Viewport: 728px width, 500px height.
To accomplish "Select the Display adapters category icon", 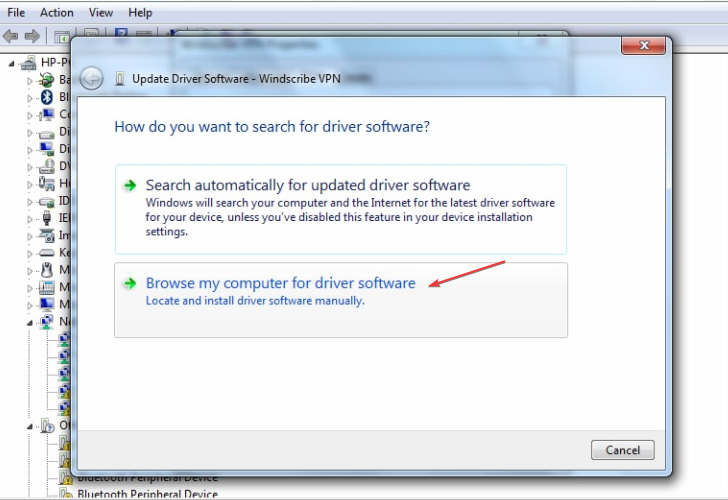I will 46,149.
